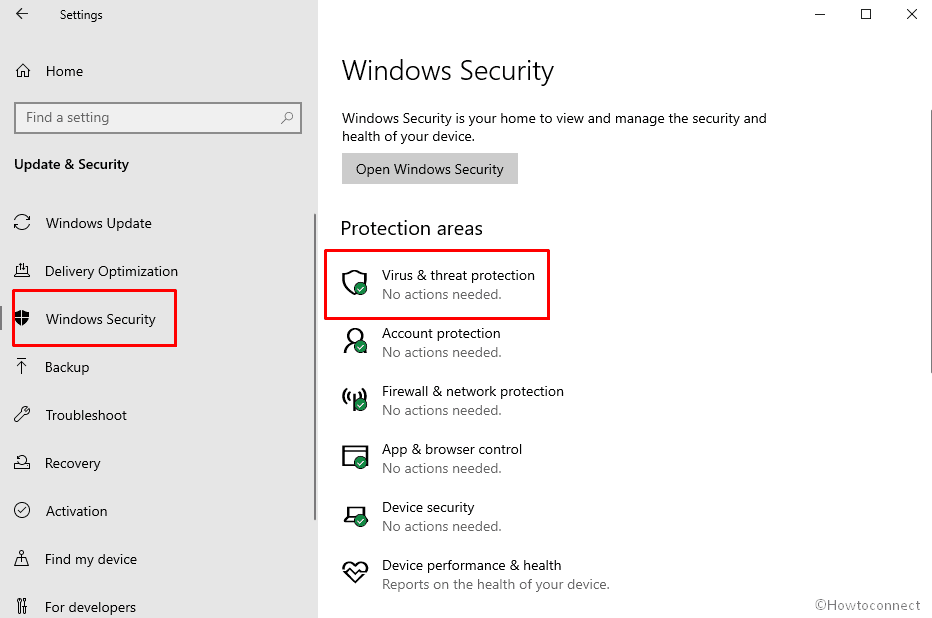Click the Firewall & network protection antenna icon
The image size is (932, 618).
coord(355,399)
